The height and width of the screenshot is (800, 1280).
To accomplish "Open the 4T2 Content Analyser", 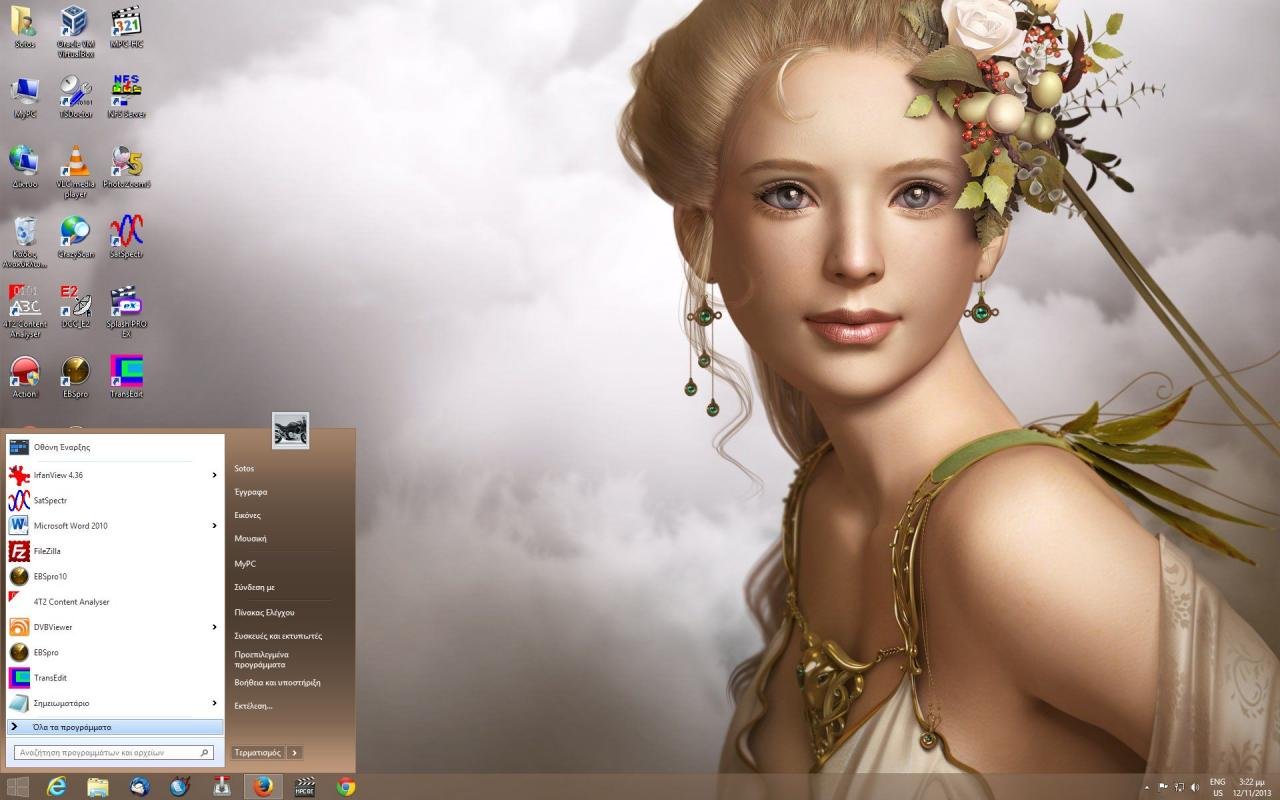I will pos(70,601).
